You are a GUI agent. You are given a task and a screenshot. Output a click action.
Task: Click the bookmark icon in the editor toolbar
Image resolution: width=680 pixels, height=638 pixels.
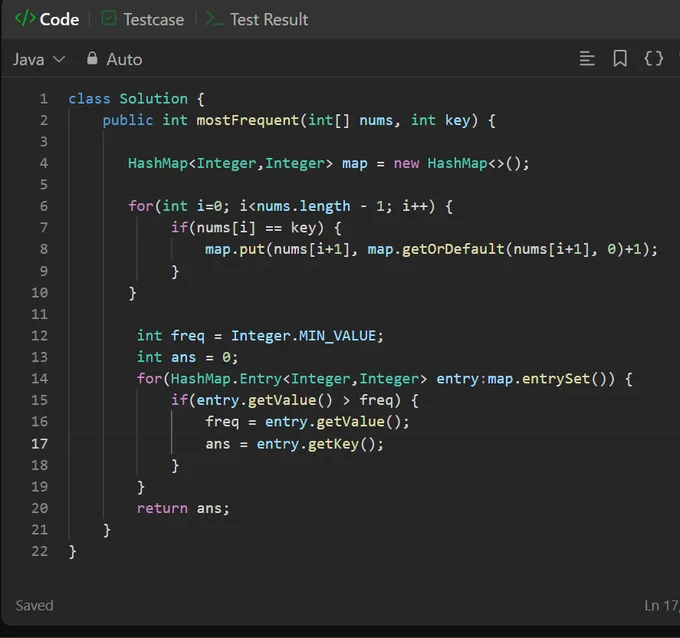[620, 59]
